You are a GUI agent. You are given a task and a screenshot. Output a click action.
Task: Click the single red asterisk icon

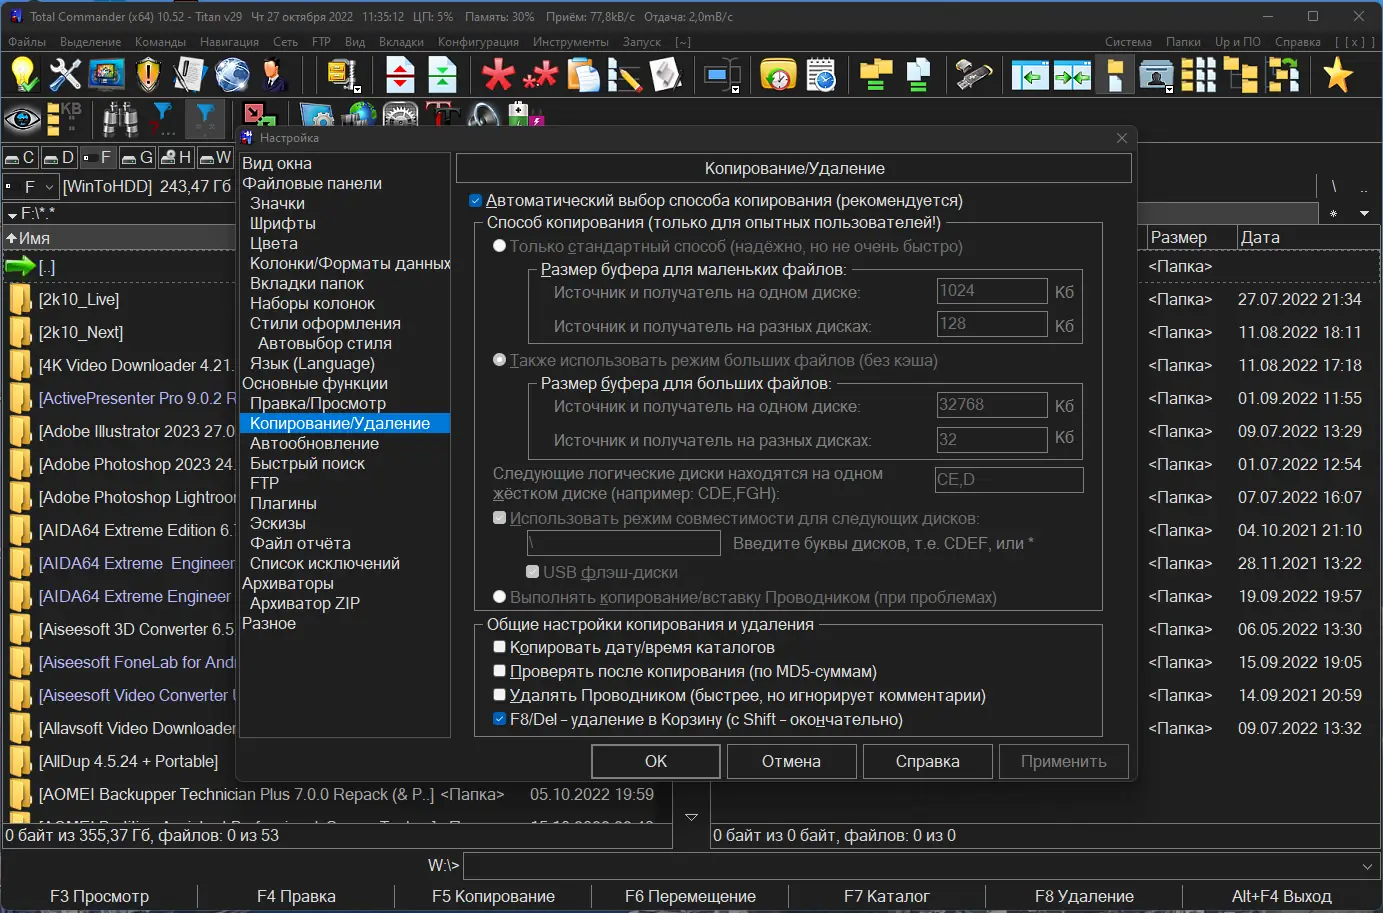tap(498, 75)
